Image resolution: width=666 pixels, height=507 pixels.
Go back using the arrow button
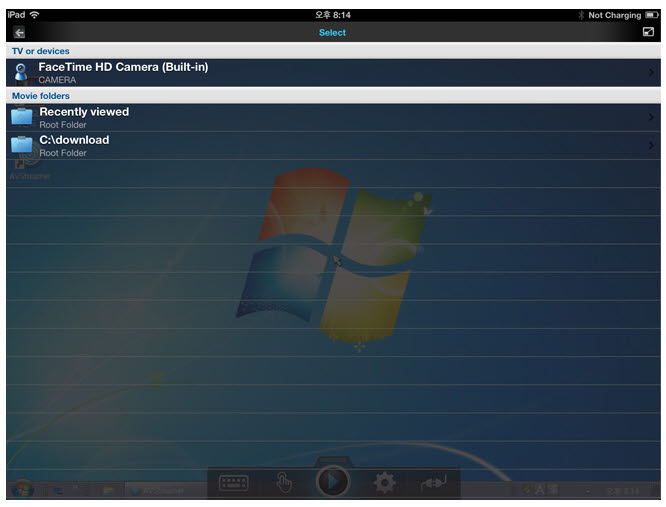(x=19, y=33)
